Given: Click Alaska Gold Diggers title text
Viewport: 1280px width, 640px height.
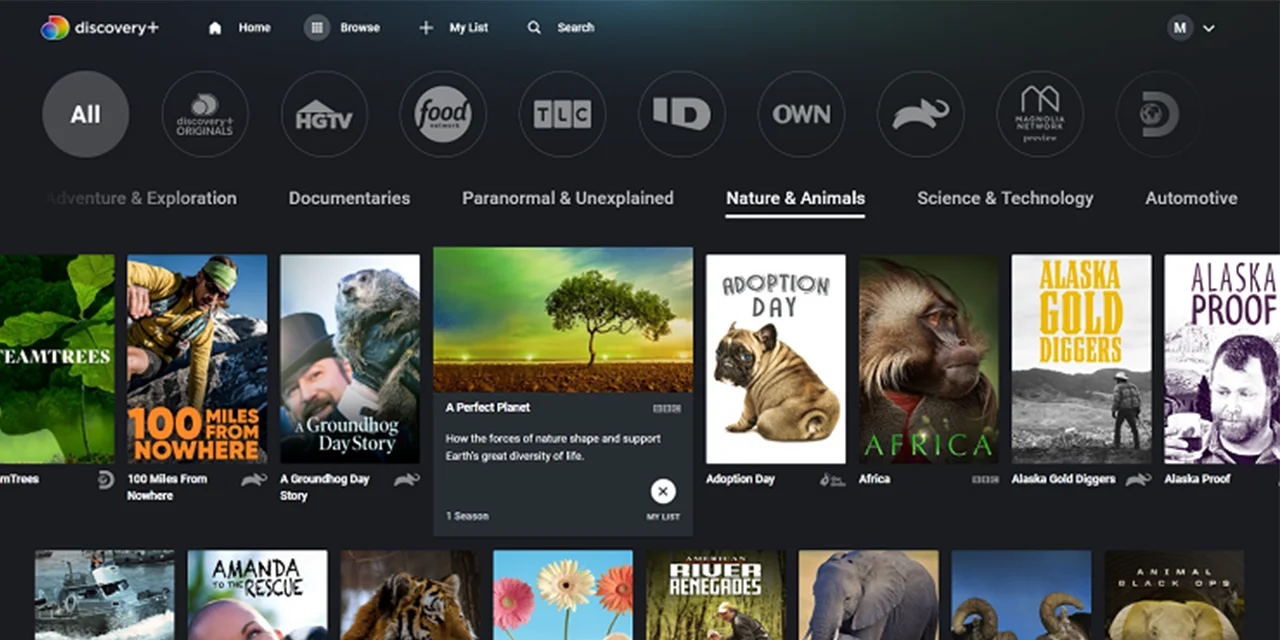Looking at the screenshot, I should tap(1062, 479).
